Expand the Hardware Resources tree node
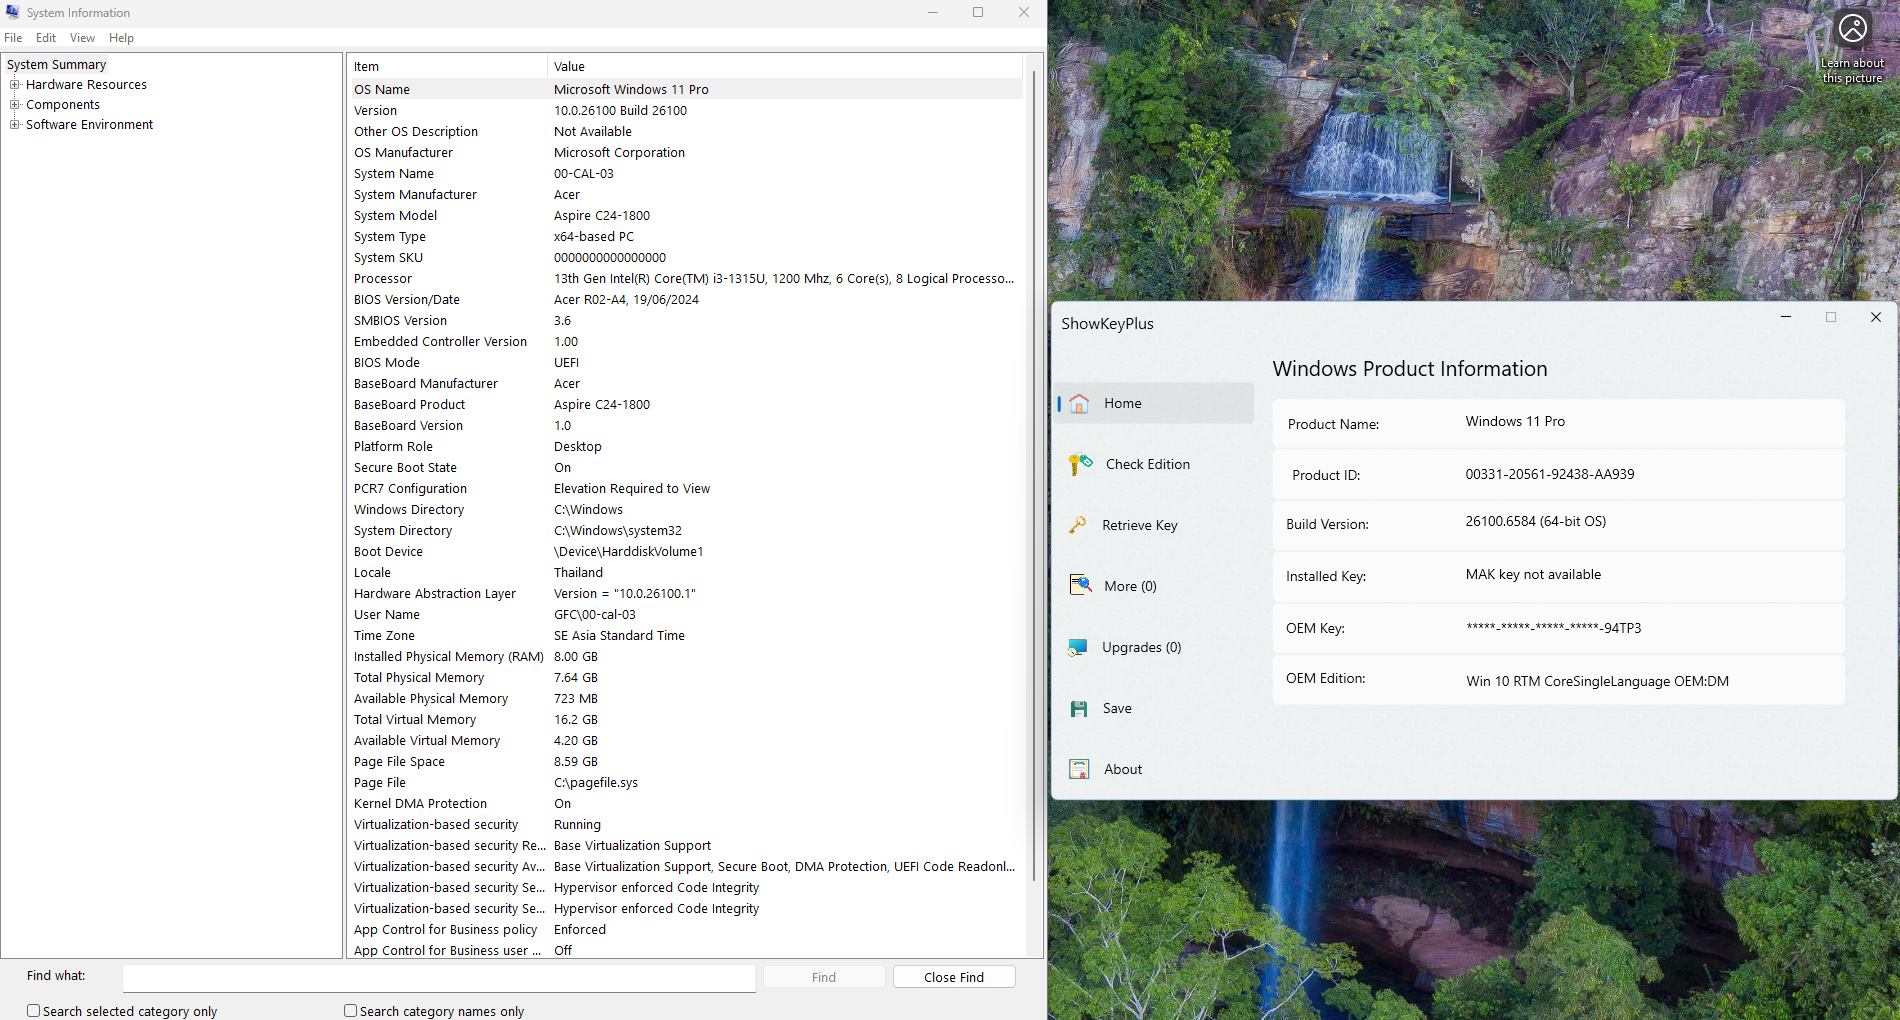The height and width of the screenshot is (1020, 1900). [15, 85]
